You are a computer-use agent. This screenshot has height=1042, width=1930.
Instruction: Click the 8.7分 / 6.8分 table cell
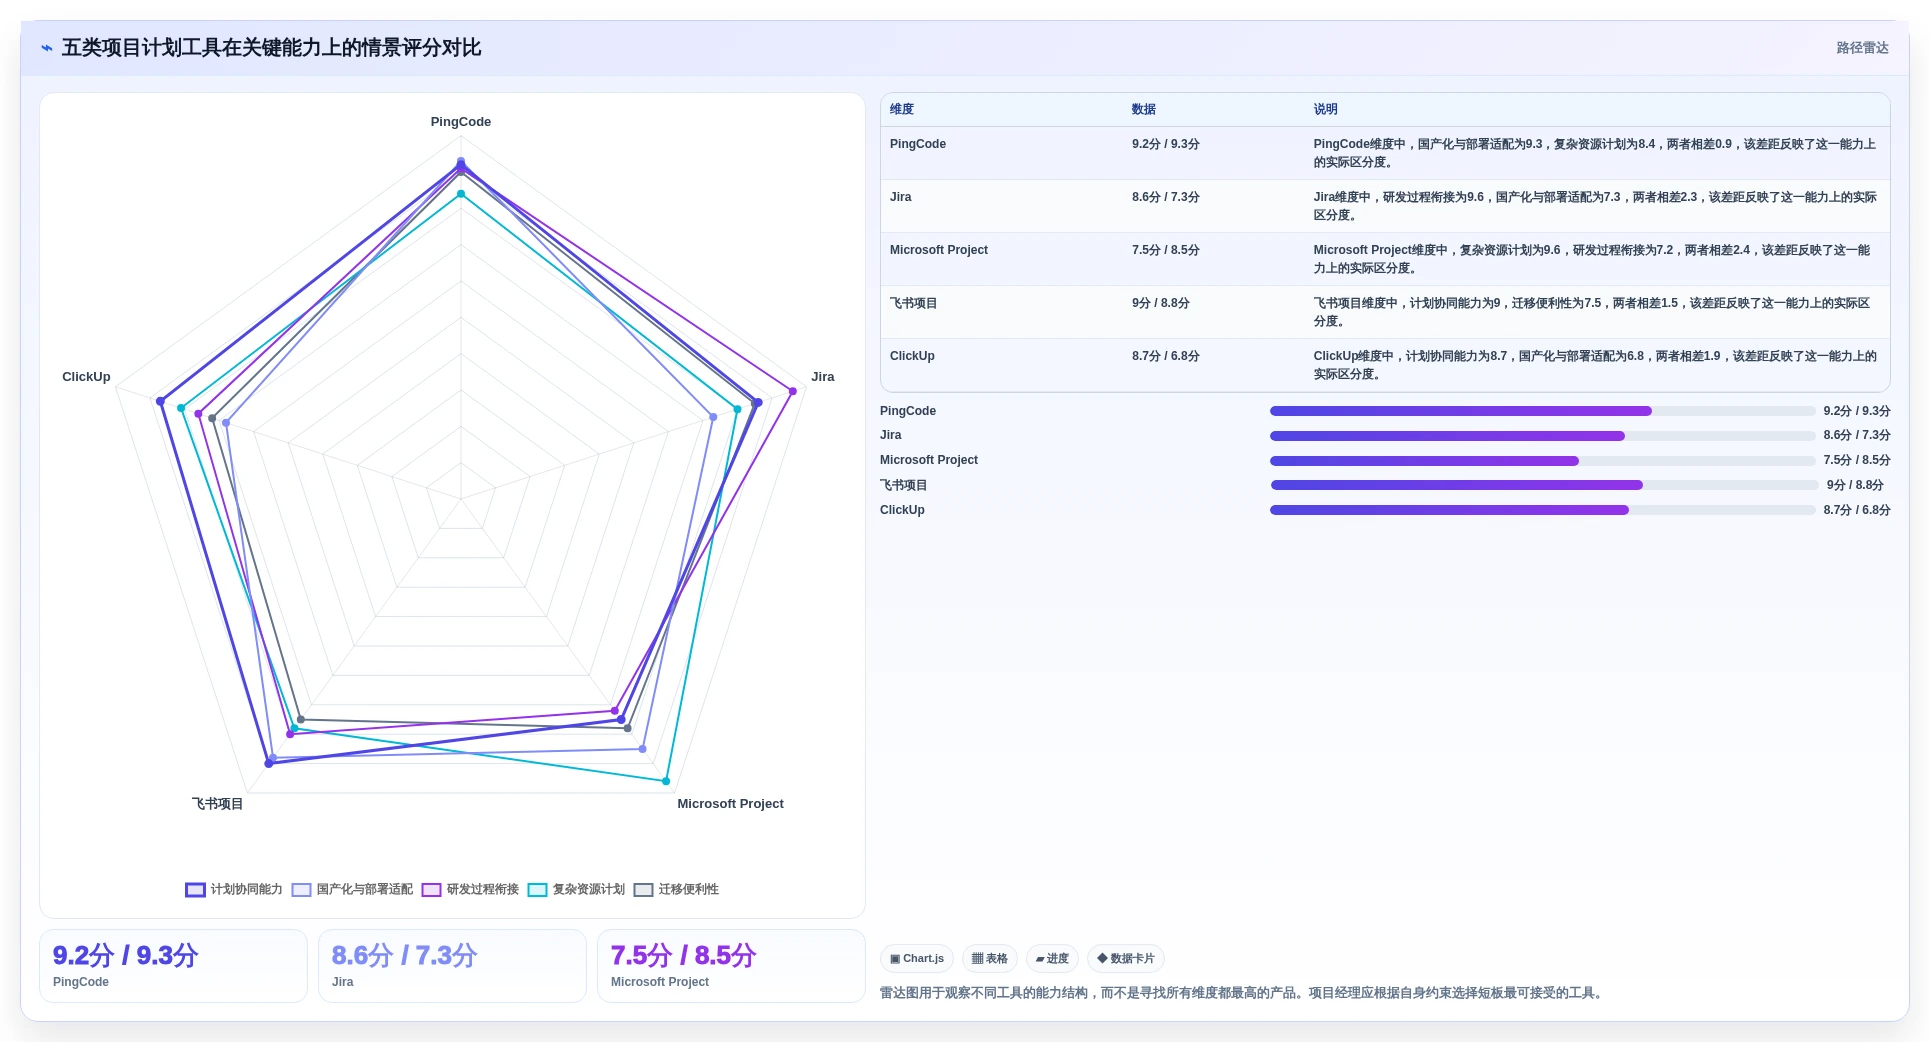tap(1166, 356)
